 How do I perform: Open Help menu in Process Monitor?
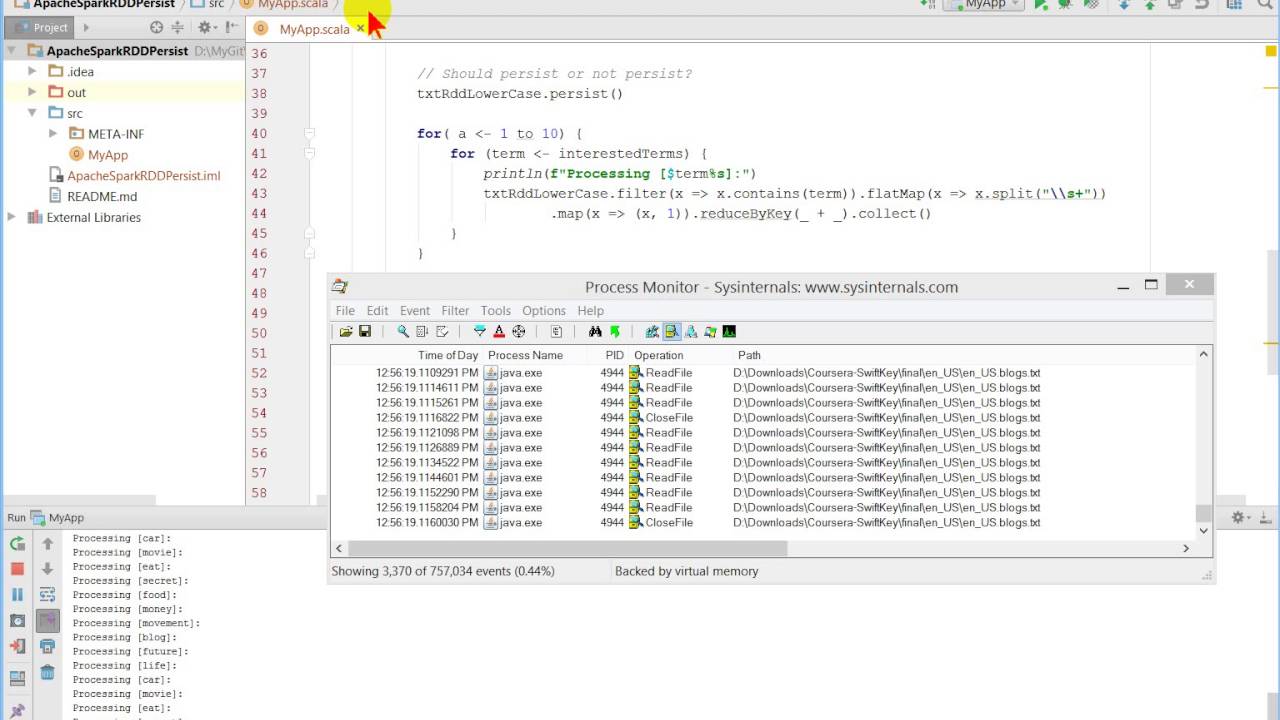pos(591,310)
